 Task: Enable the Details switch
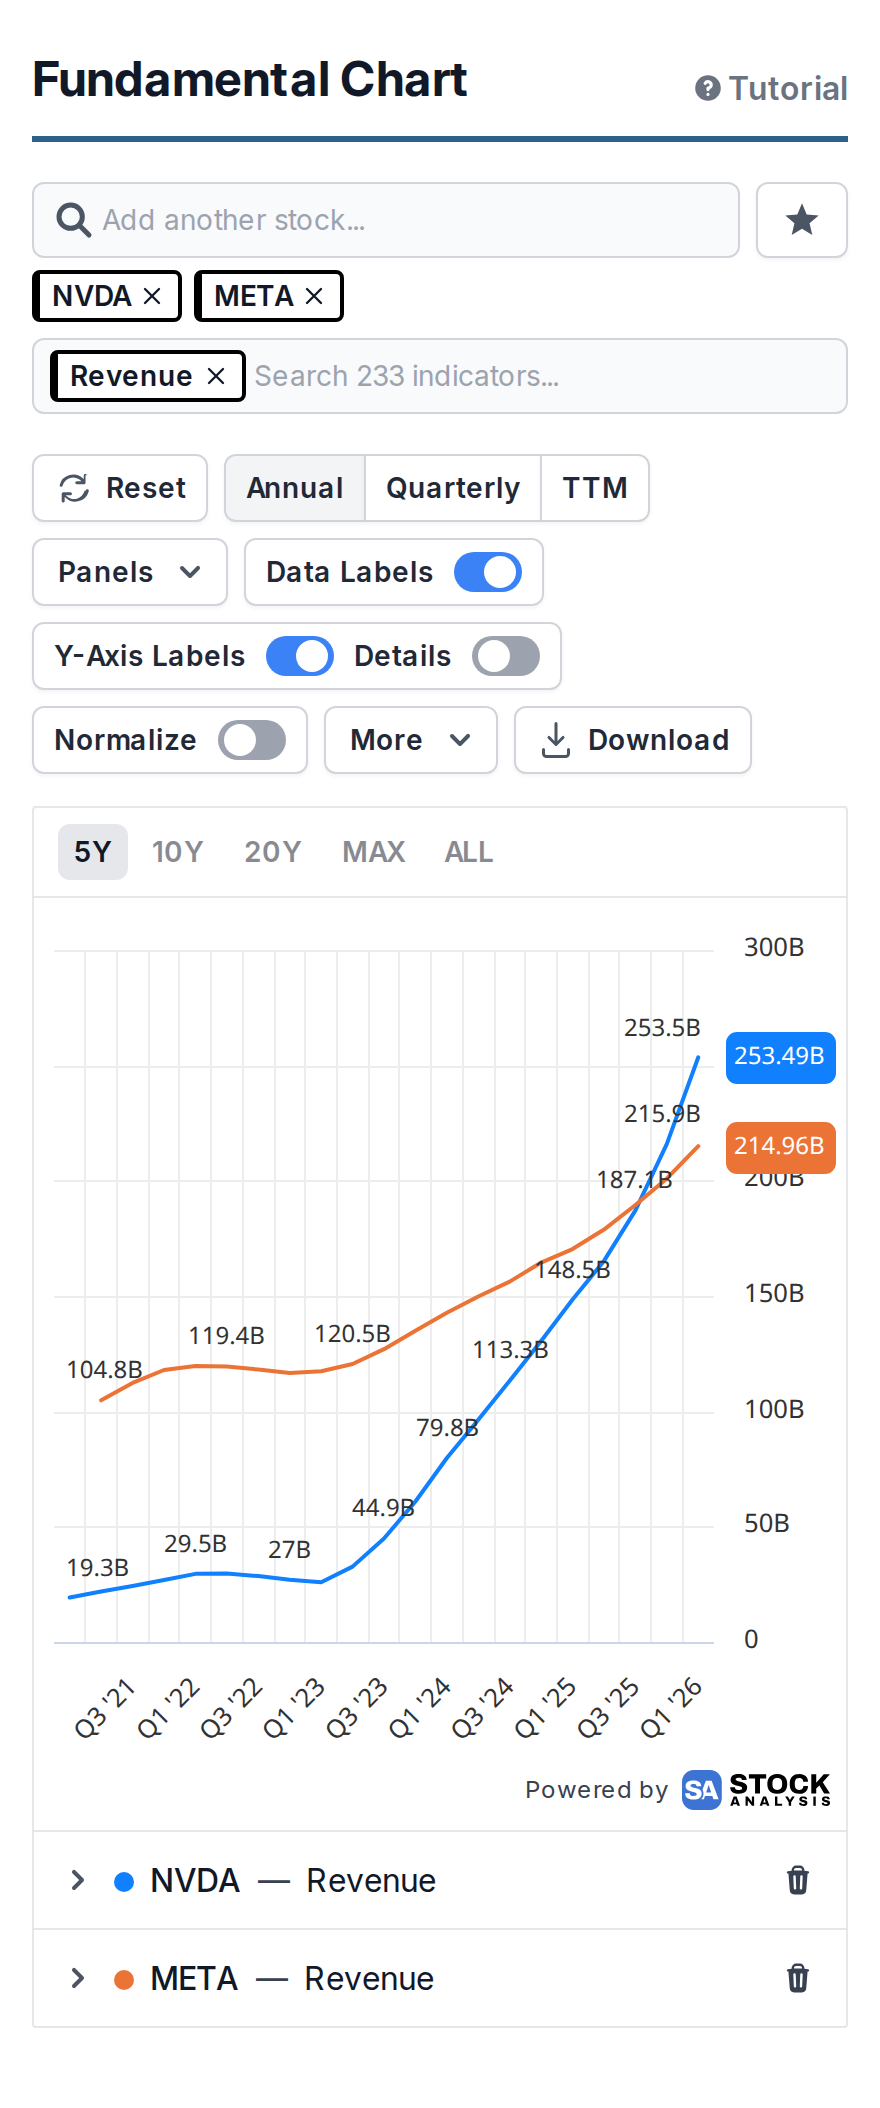[x=506, y=656]
